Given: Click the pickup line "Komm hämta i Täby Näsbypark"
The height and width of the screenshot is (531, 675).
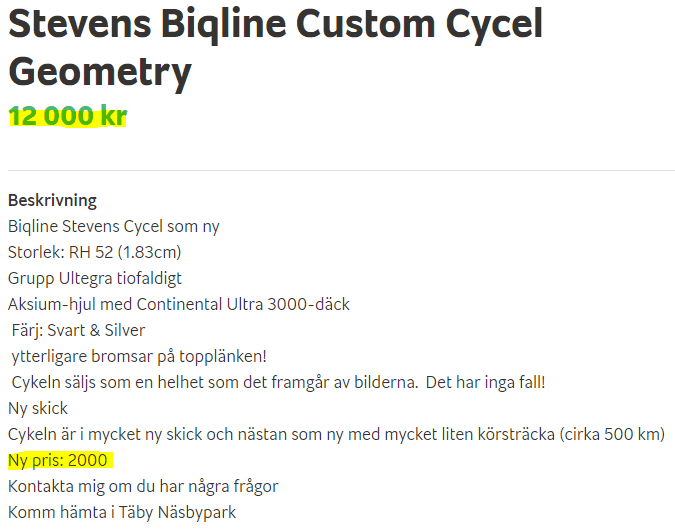Looking at the screenshot, I should tap(122, 512).
